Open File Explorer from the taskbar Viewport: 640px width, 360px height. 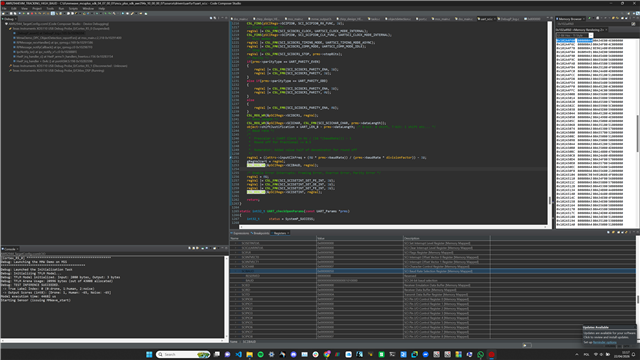pyautogui.click(x=249, y=354)
